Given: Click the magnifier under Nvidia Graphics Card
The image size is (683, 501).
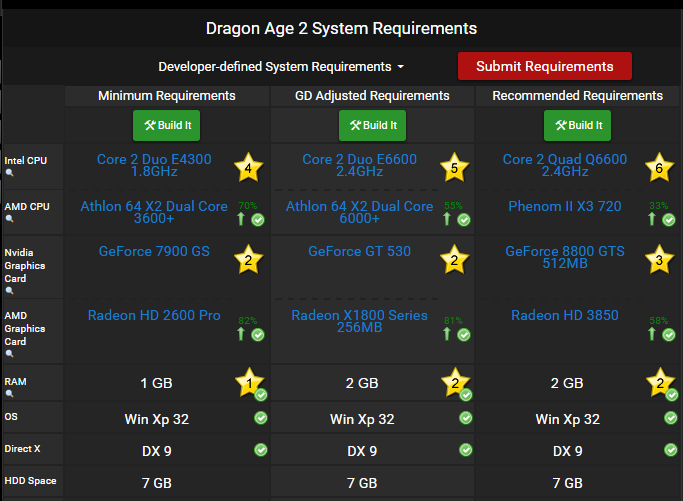Looking at the screenshot, I should pyautogui.click(x=9, y=291).
